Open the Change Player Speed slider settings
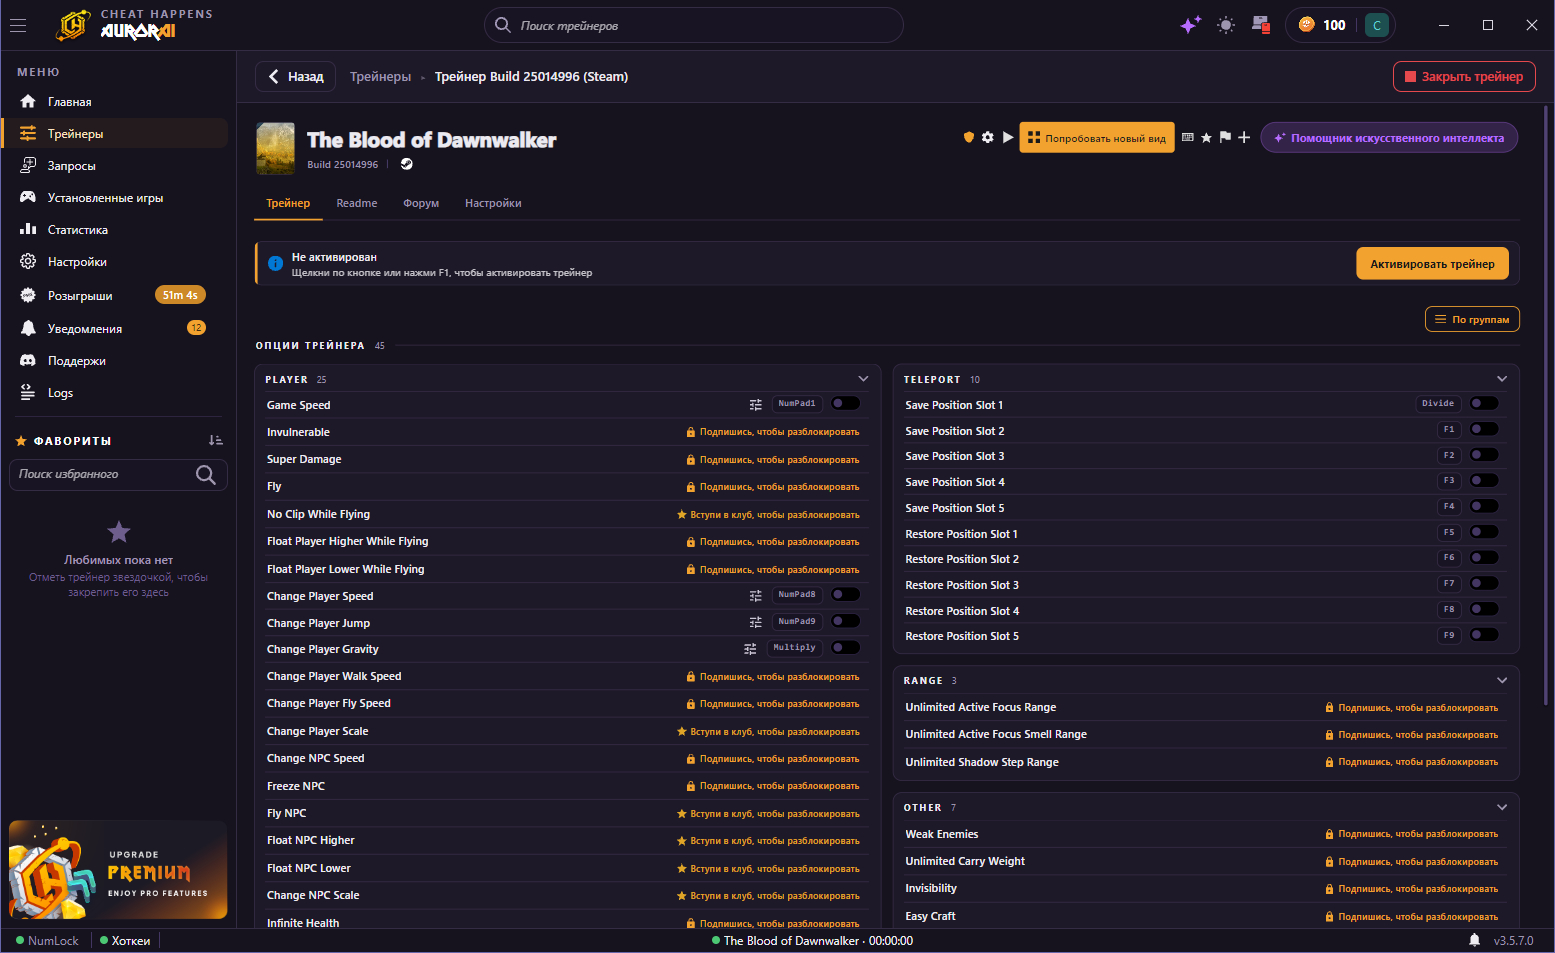This screenshot has width=1555, height=953. [x=756, y=596]
